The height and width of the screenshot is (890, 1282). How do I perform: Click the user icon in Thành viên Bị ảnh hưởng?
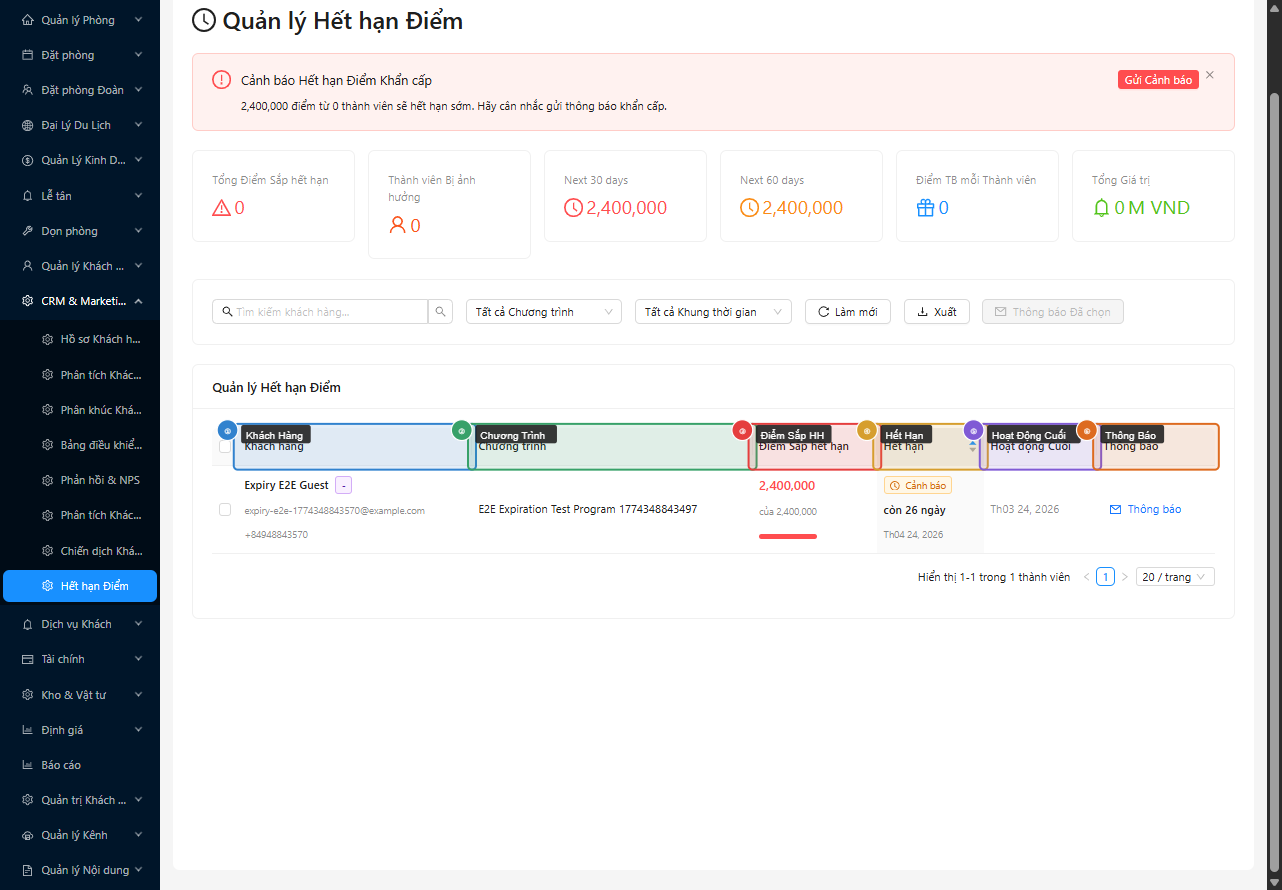pyautogui.click(x=397, y=226)
